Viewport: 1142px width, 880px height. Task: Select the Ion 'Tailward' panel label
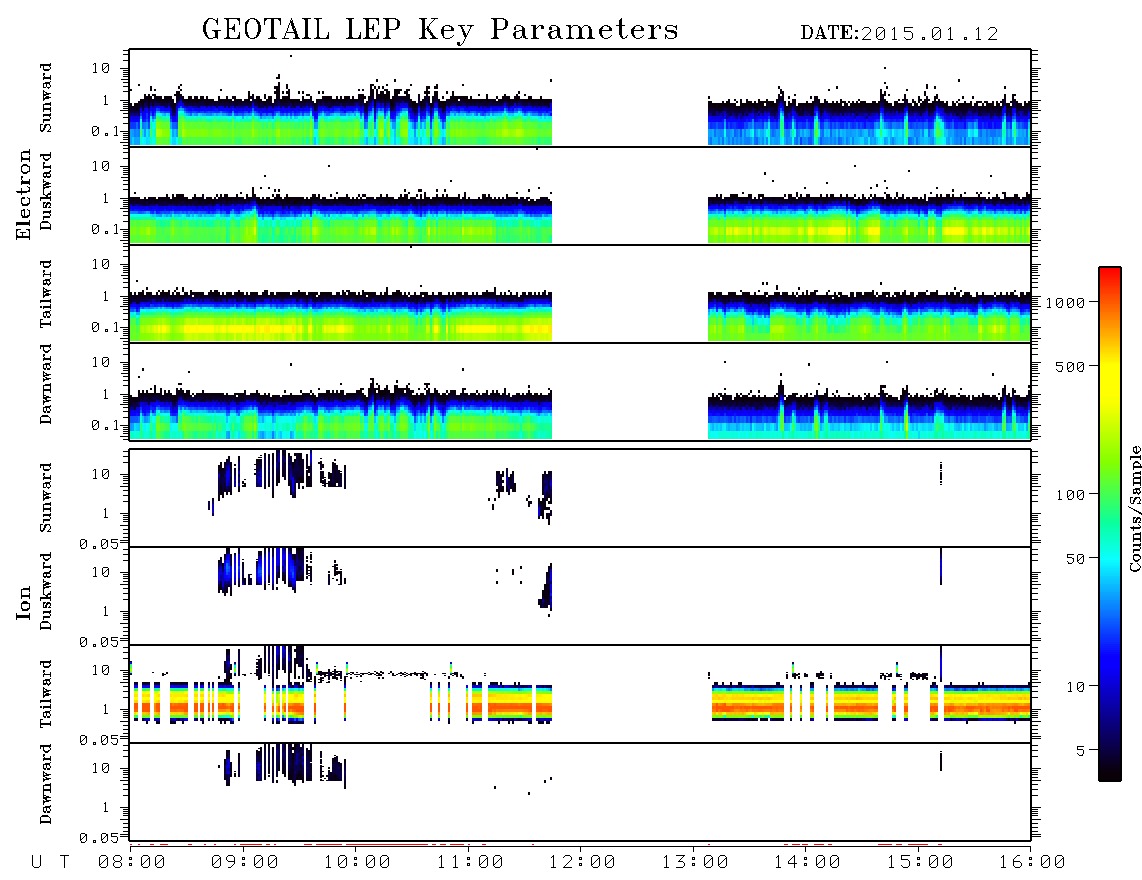pyautogui.click(x=46, y=694)
